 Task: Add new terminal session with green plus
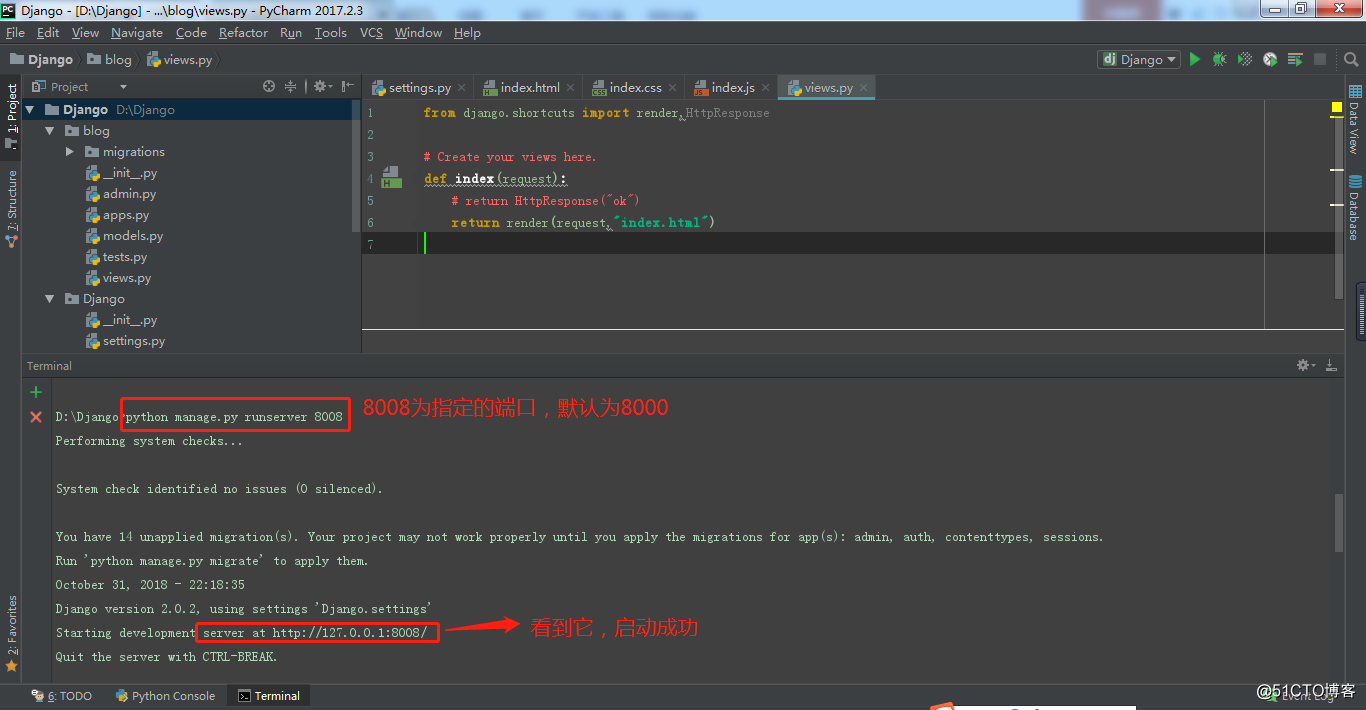coord(36,392)
